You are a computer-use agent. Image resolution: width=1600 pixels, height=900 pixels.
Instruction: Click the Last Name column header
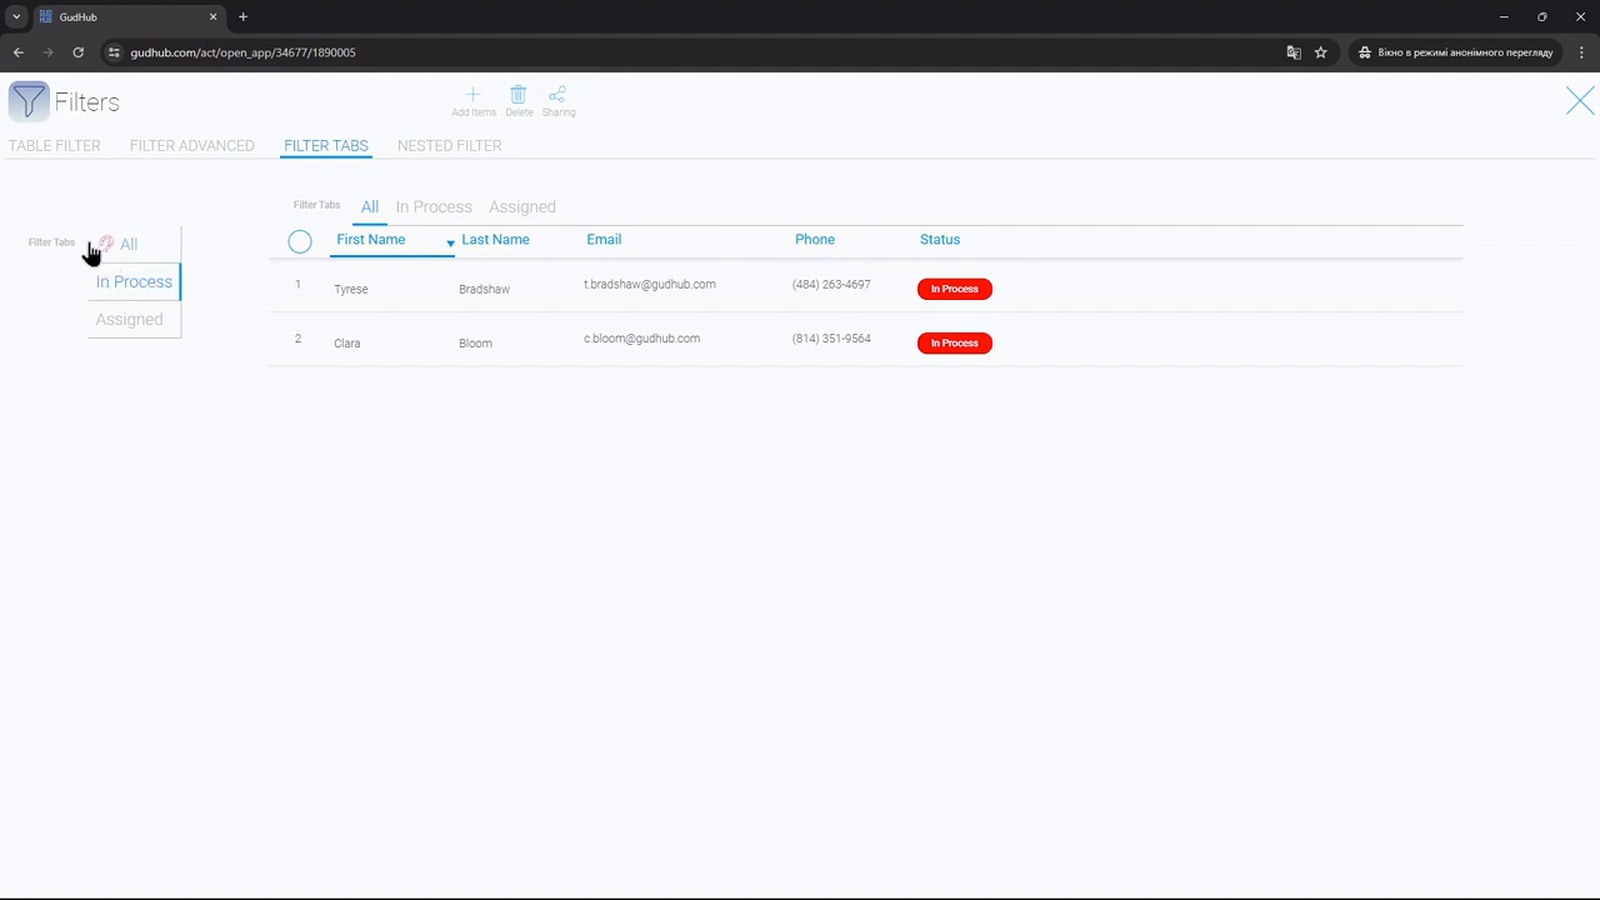(x=495, y=239)
